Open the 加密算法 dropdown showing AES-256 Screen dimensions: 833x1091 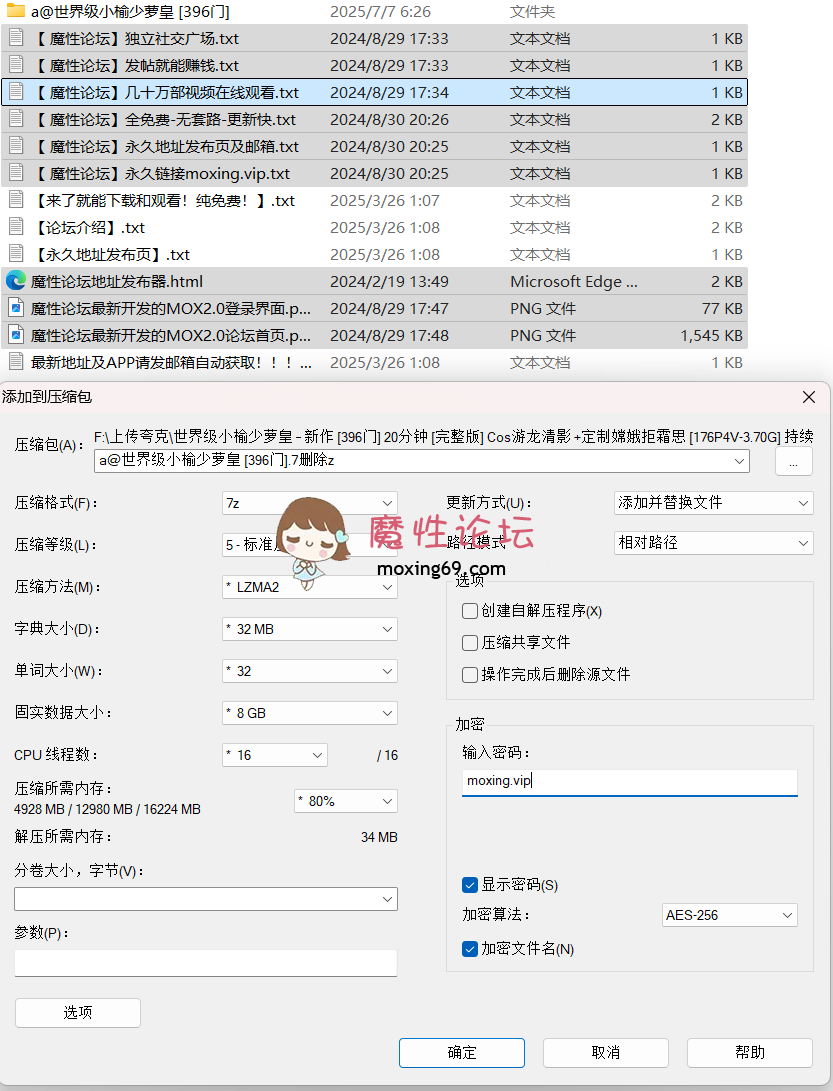(x=729, y=916)
